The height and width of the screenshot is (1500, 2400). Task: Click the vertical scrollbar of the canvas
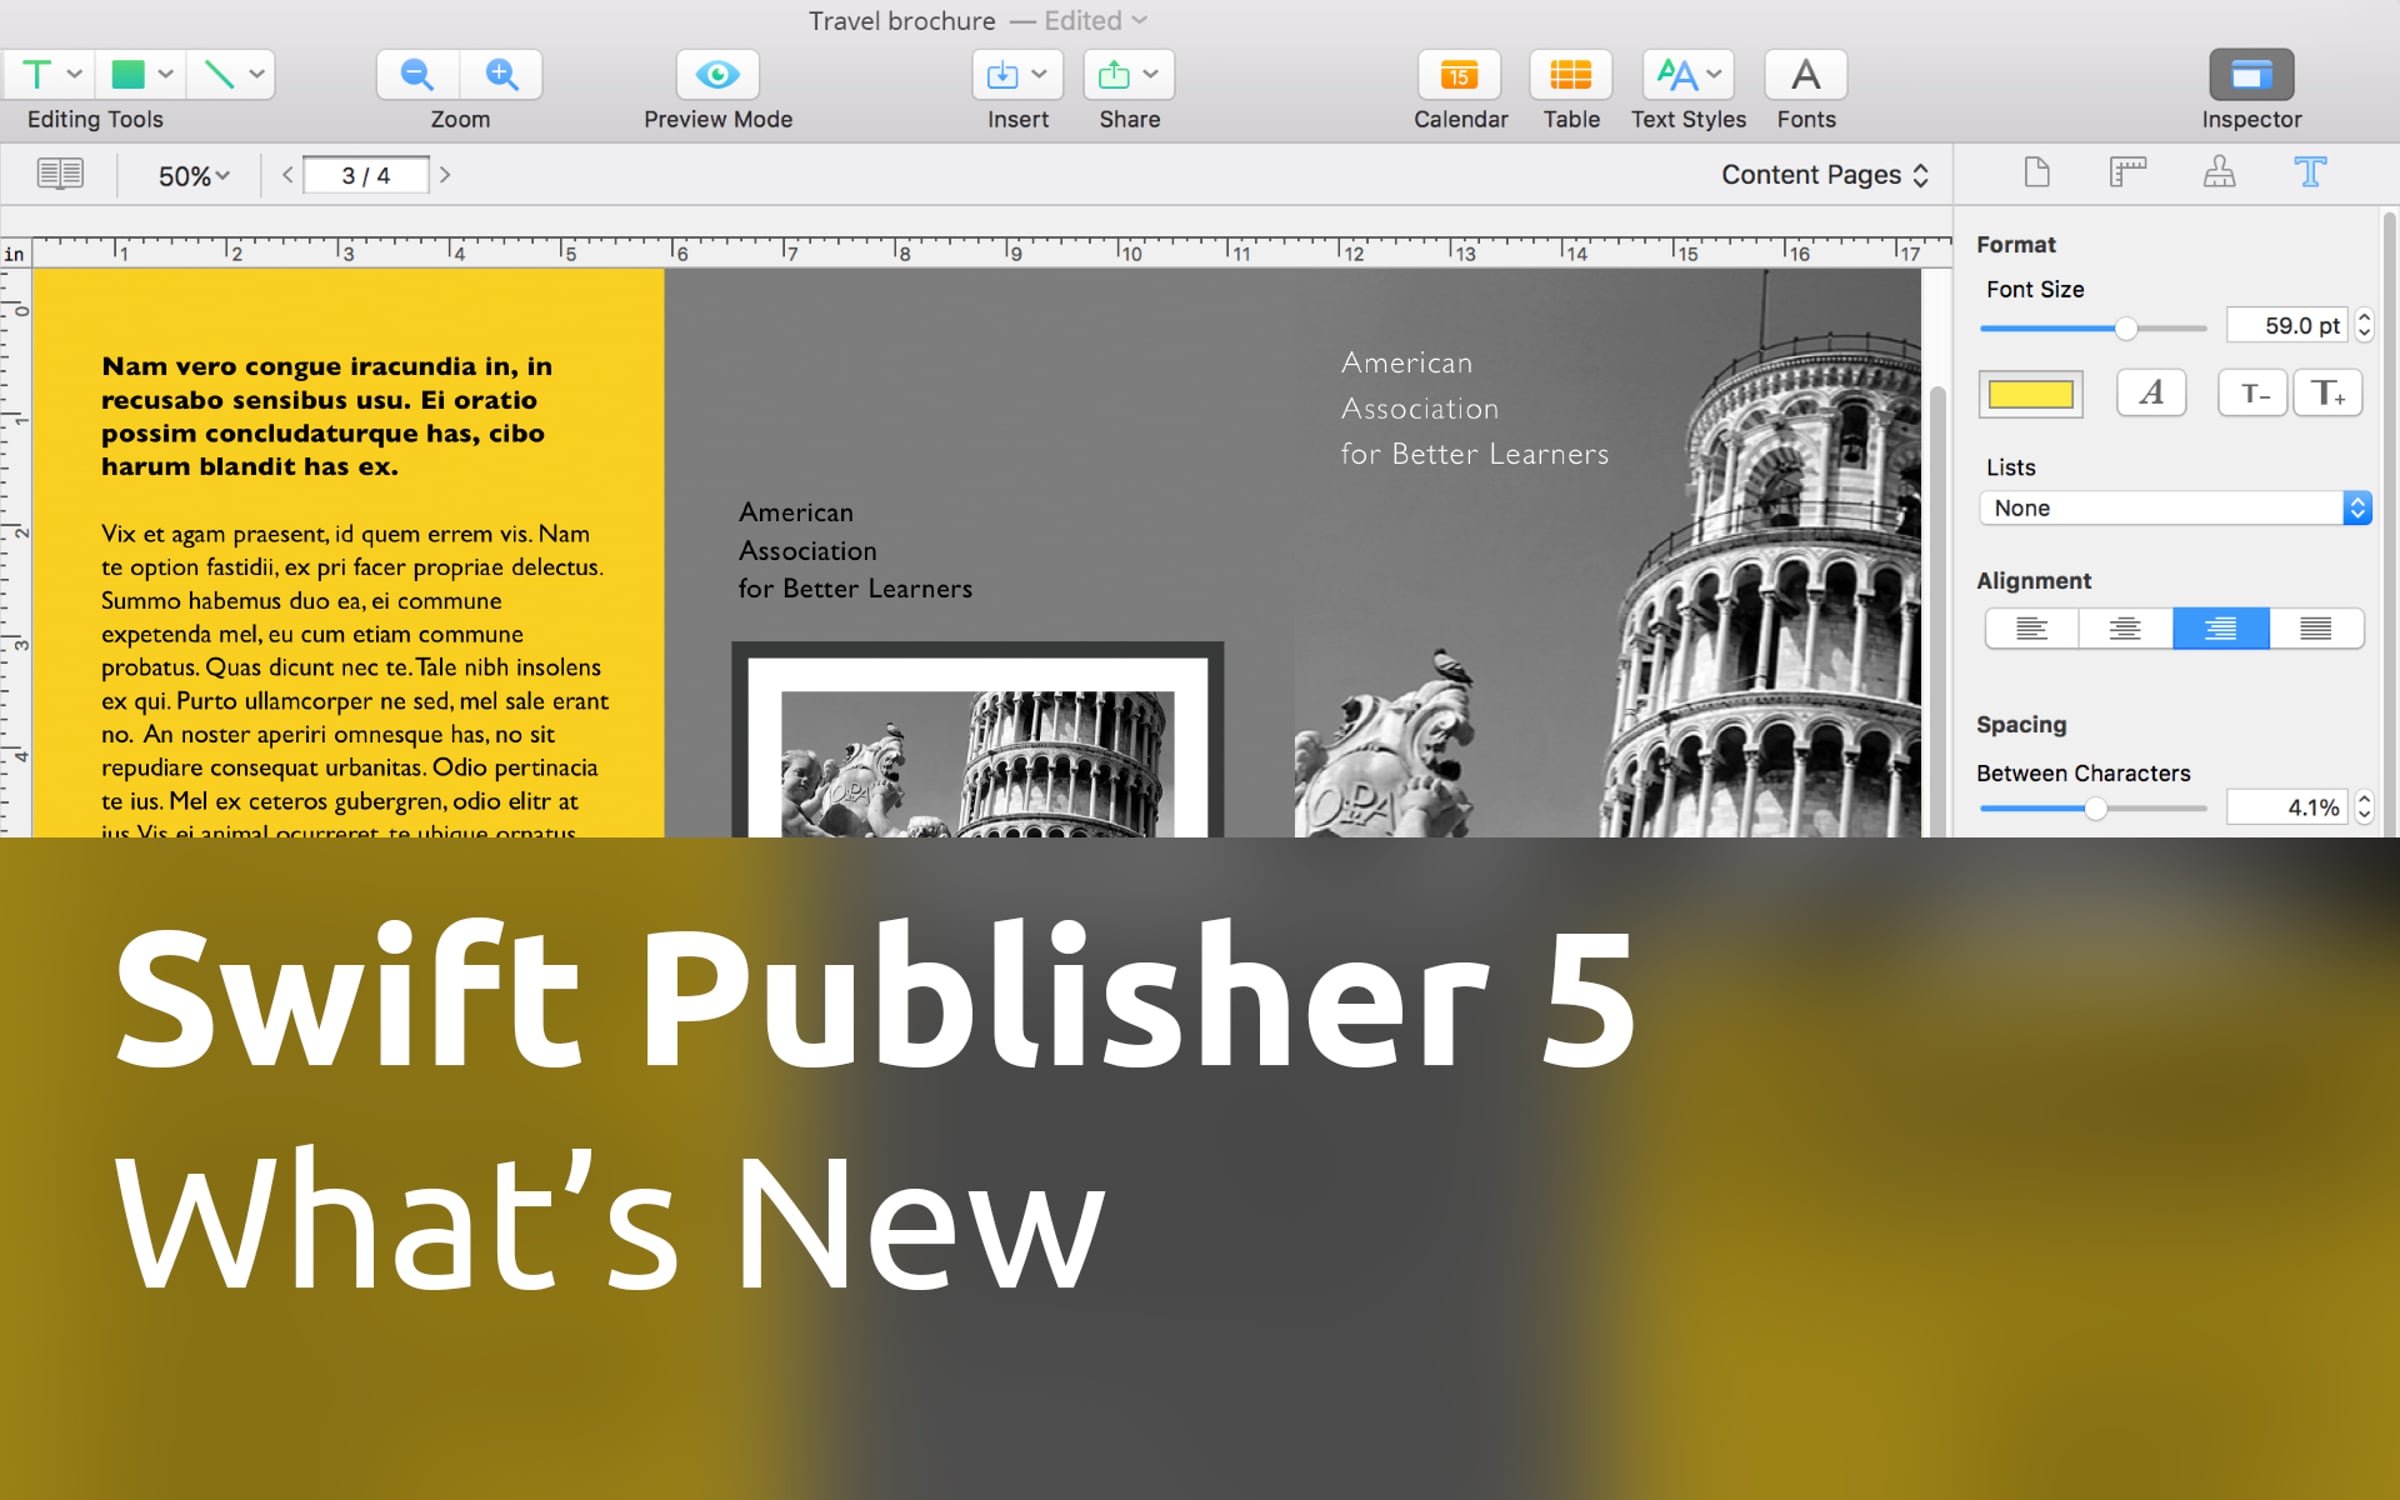[1937, 610]
